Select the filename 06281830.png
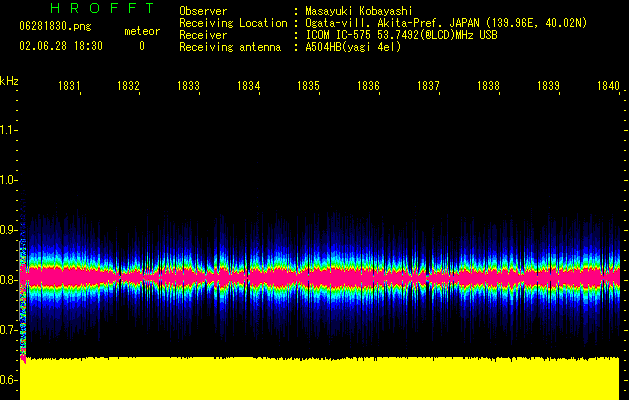 [x=55, y=26]
